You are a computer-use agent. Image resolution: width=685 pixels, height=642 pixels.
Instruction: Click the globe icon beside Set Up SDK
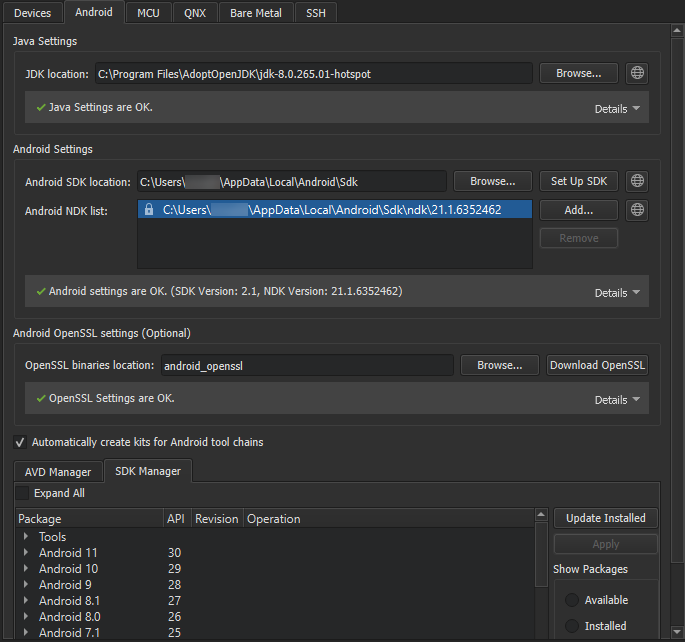637,181
